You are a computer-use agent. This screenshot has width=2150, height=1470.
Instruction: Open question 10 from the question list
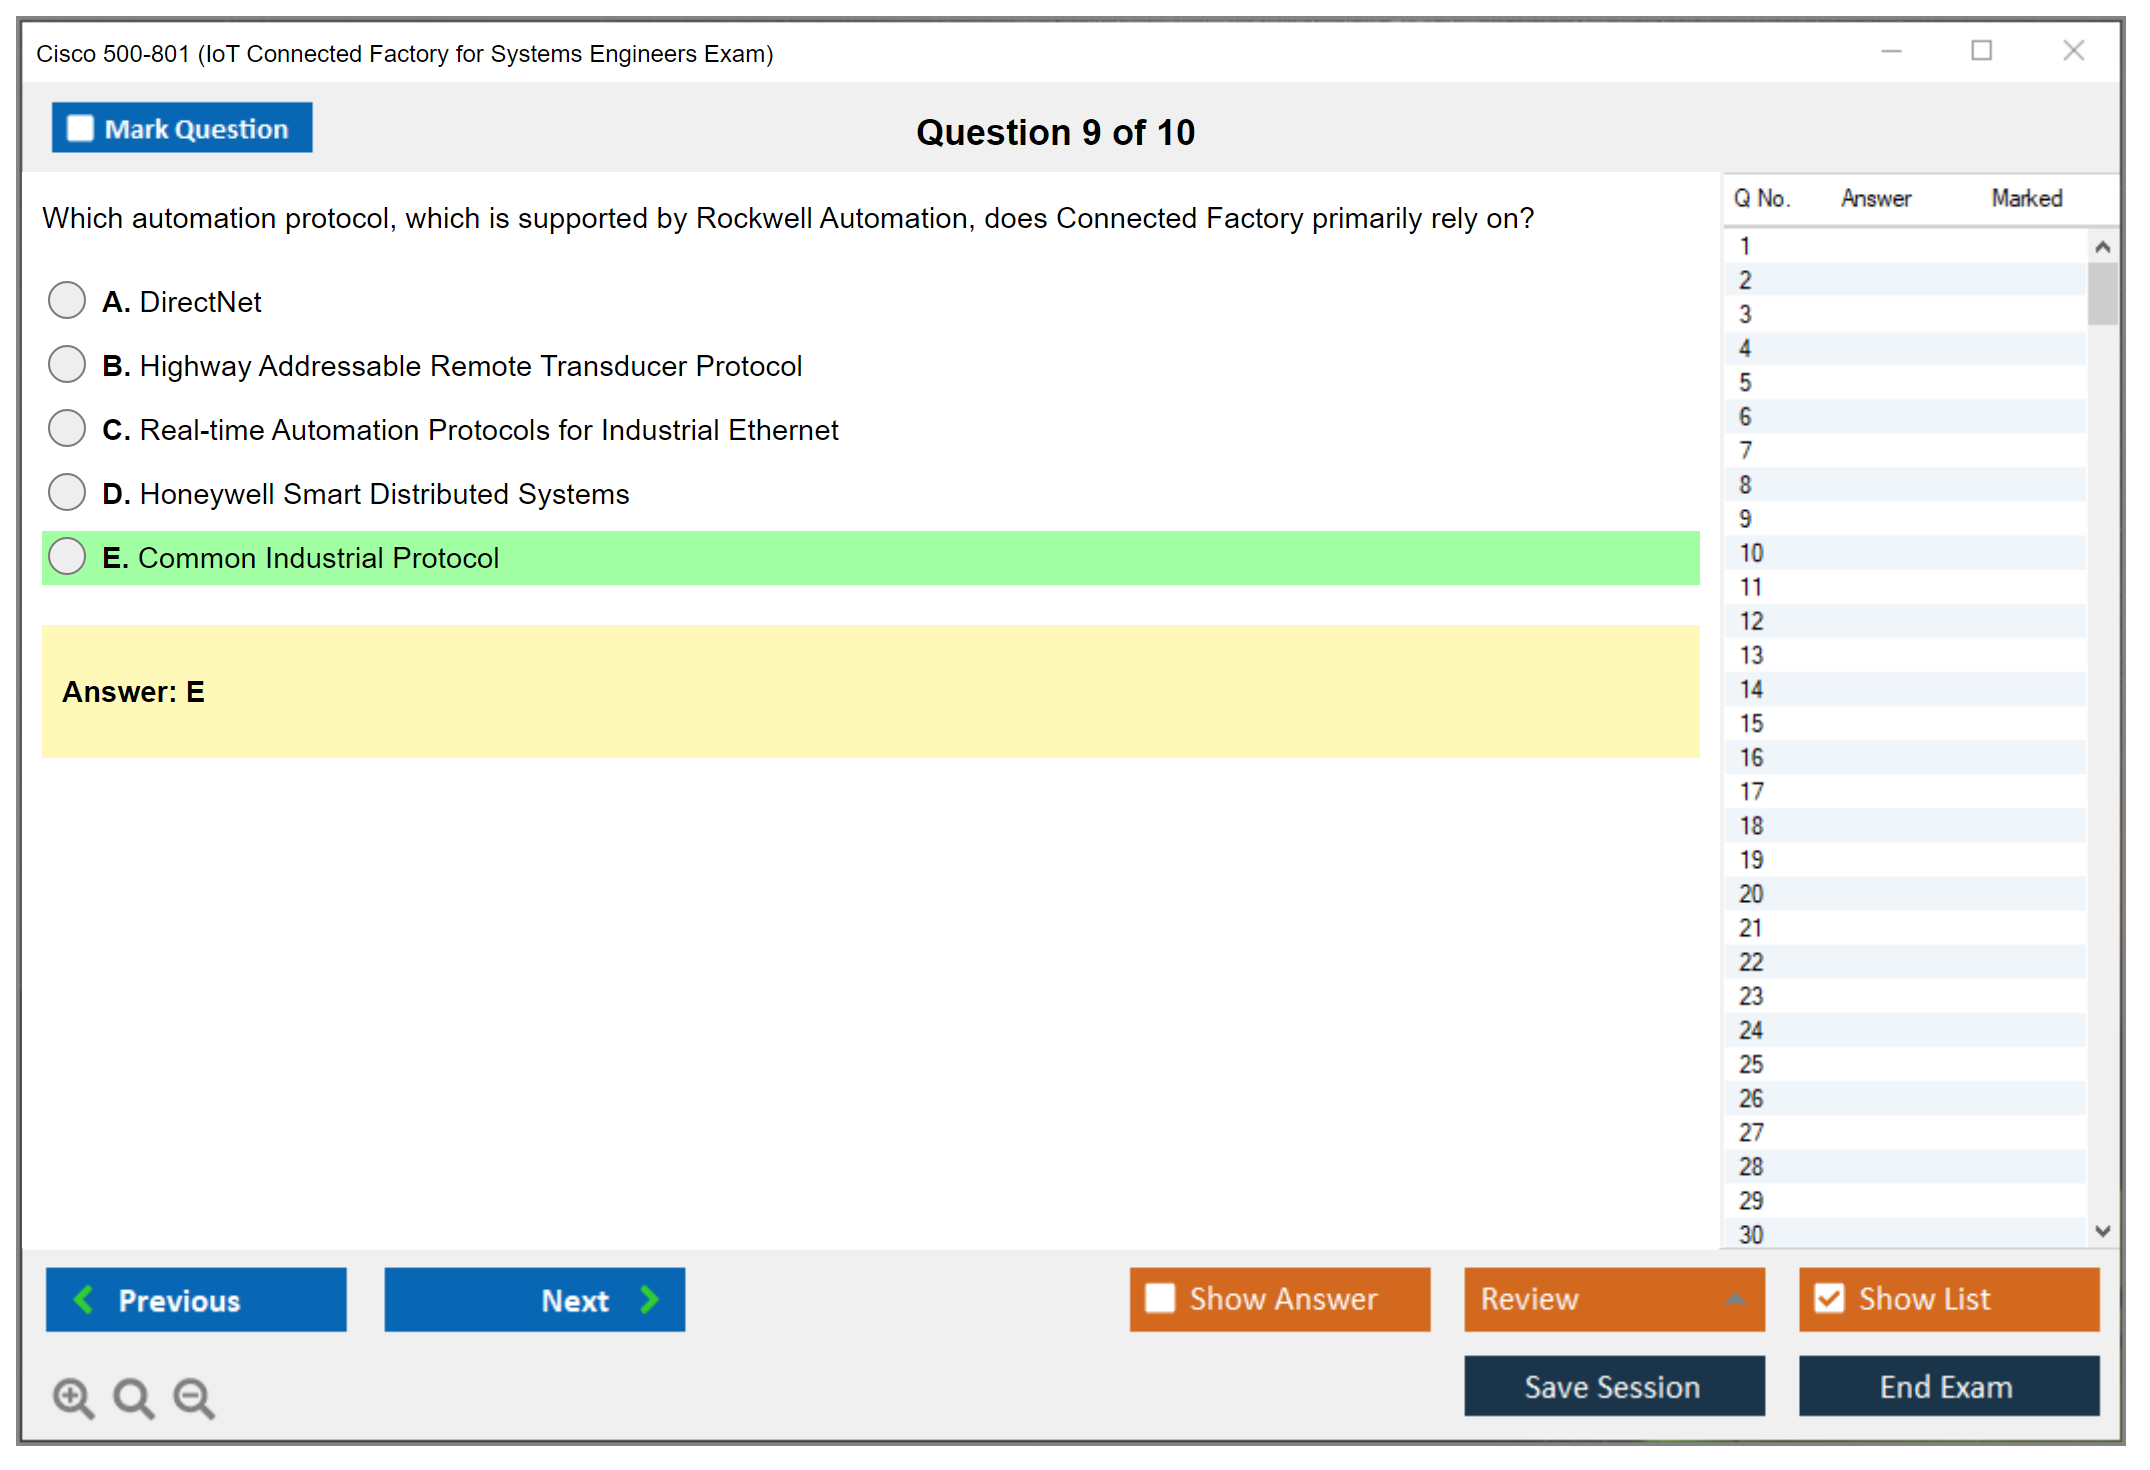pyautogui.click(x=1751, y=553)
